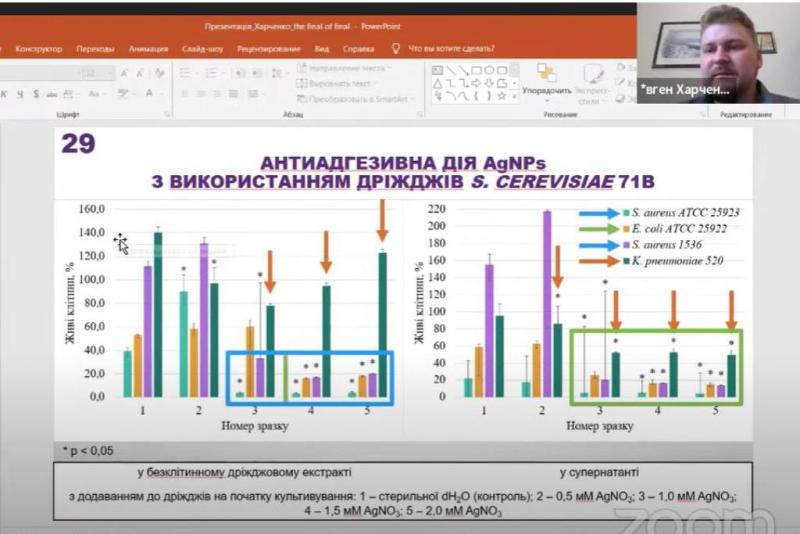Screen dimensions: 800x534
Task: Select the Rounded Rectangle shape
Action: (x=502, y=70)
